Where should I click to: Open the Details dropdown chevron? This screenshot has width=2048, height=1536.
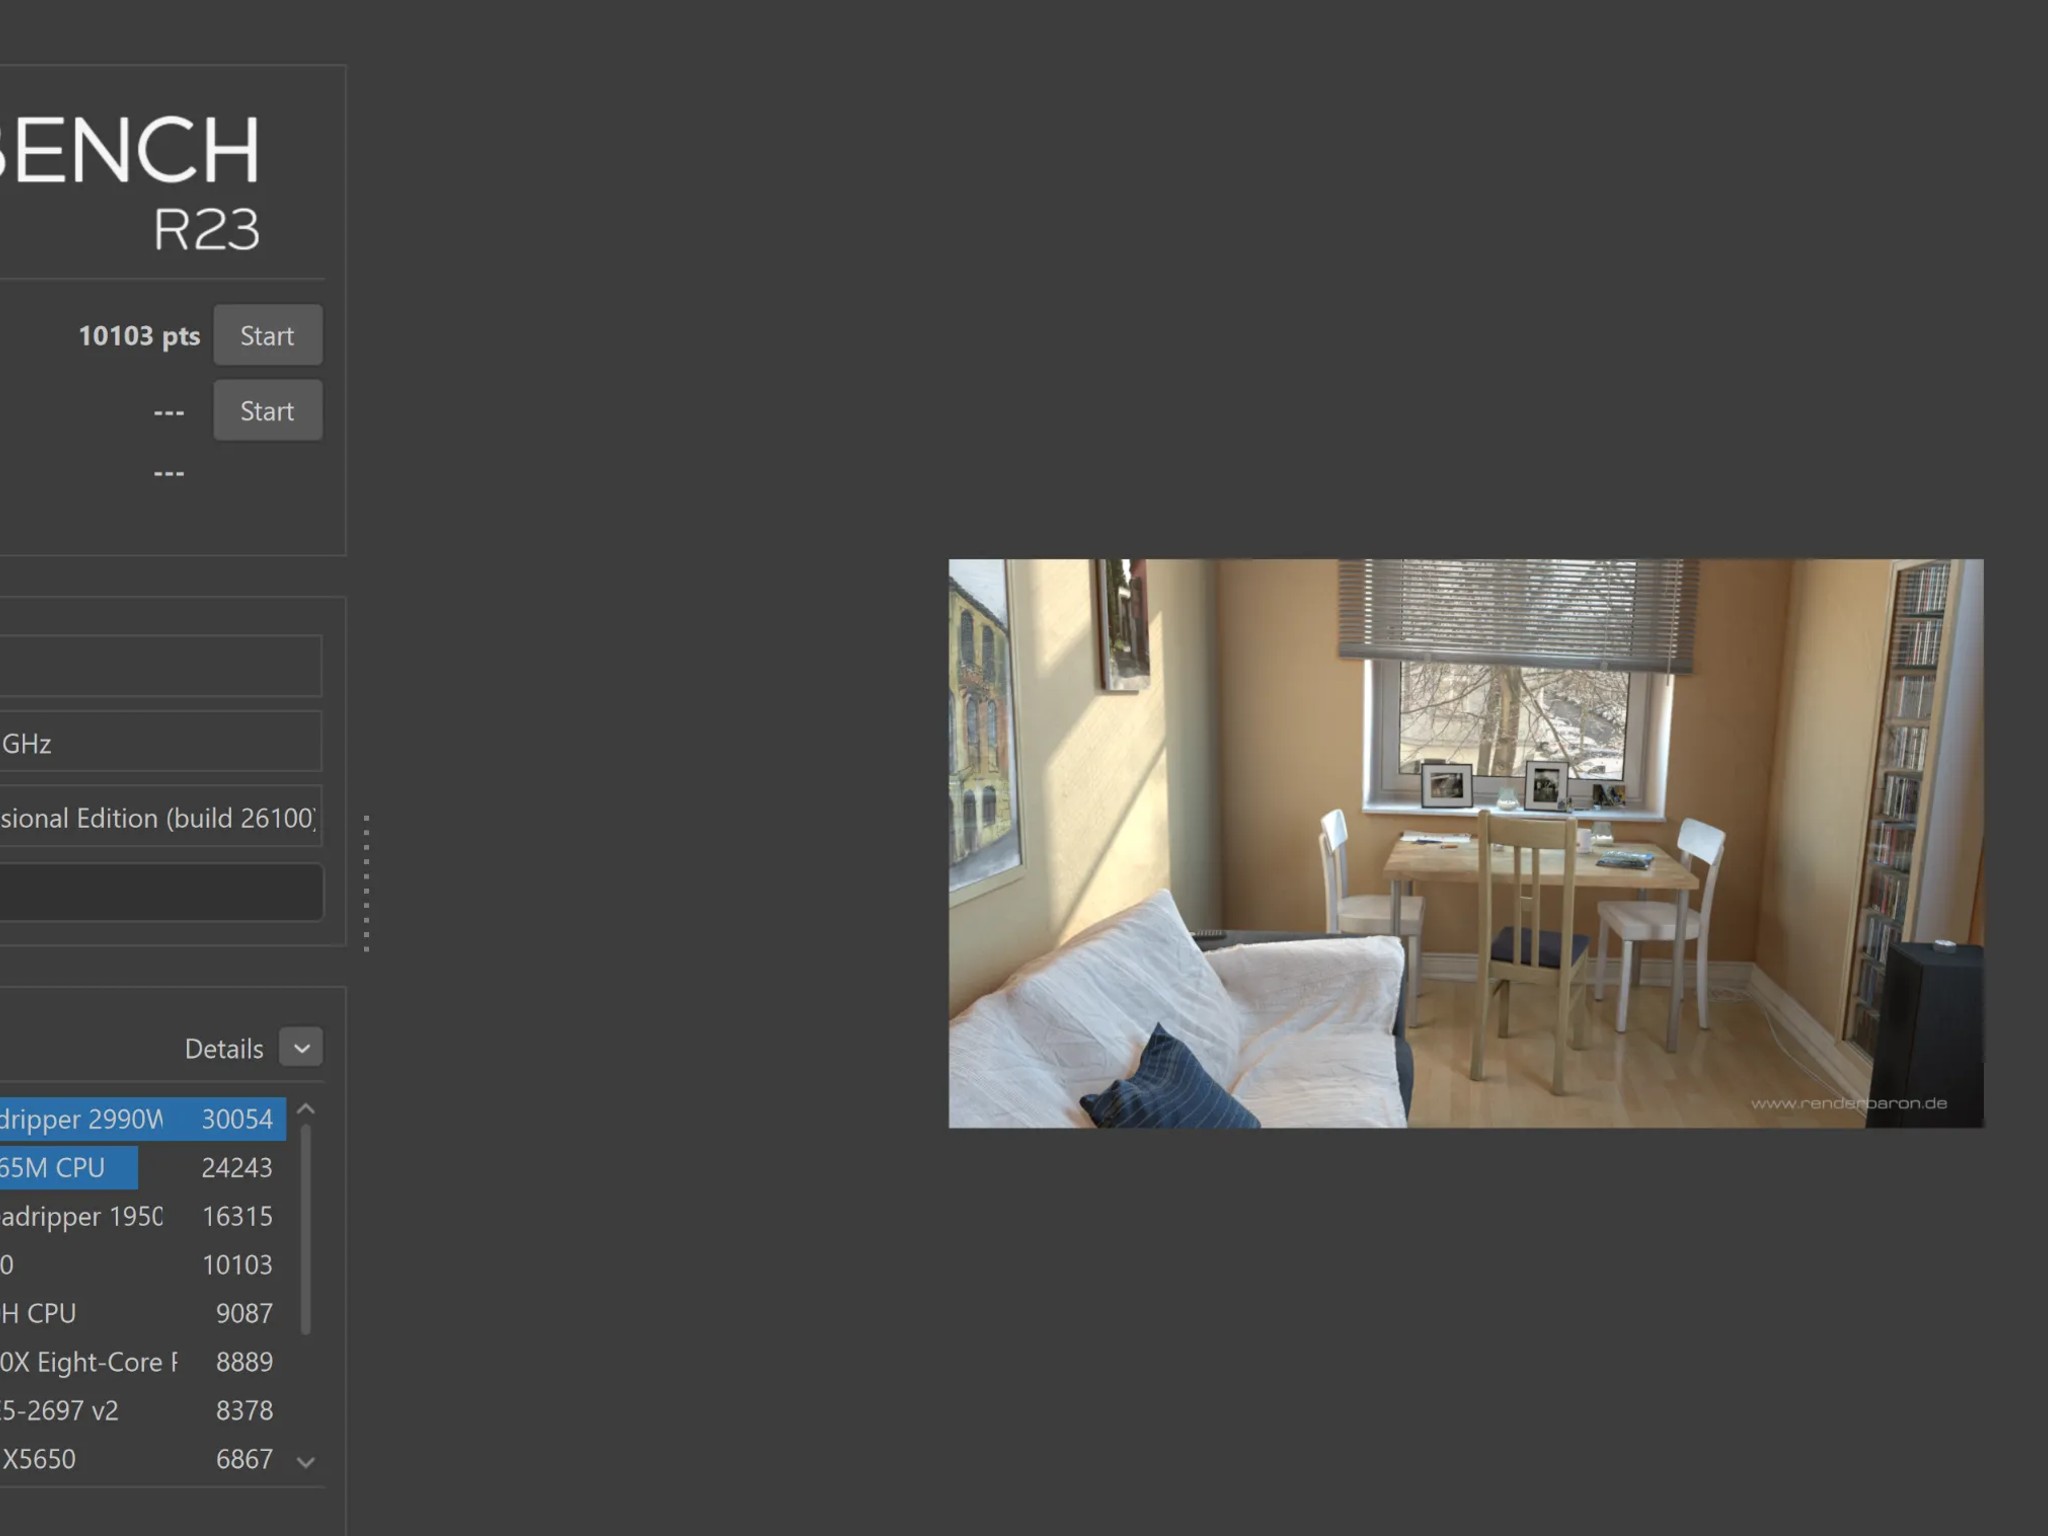coord(301,1047)
